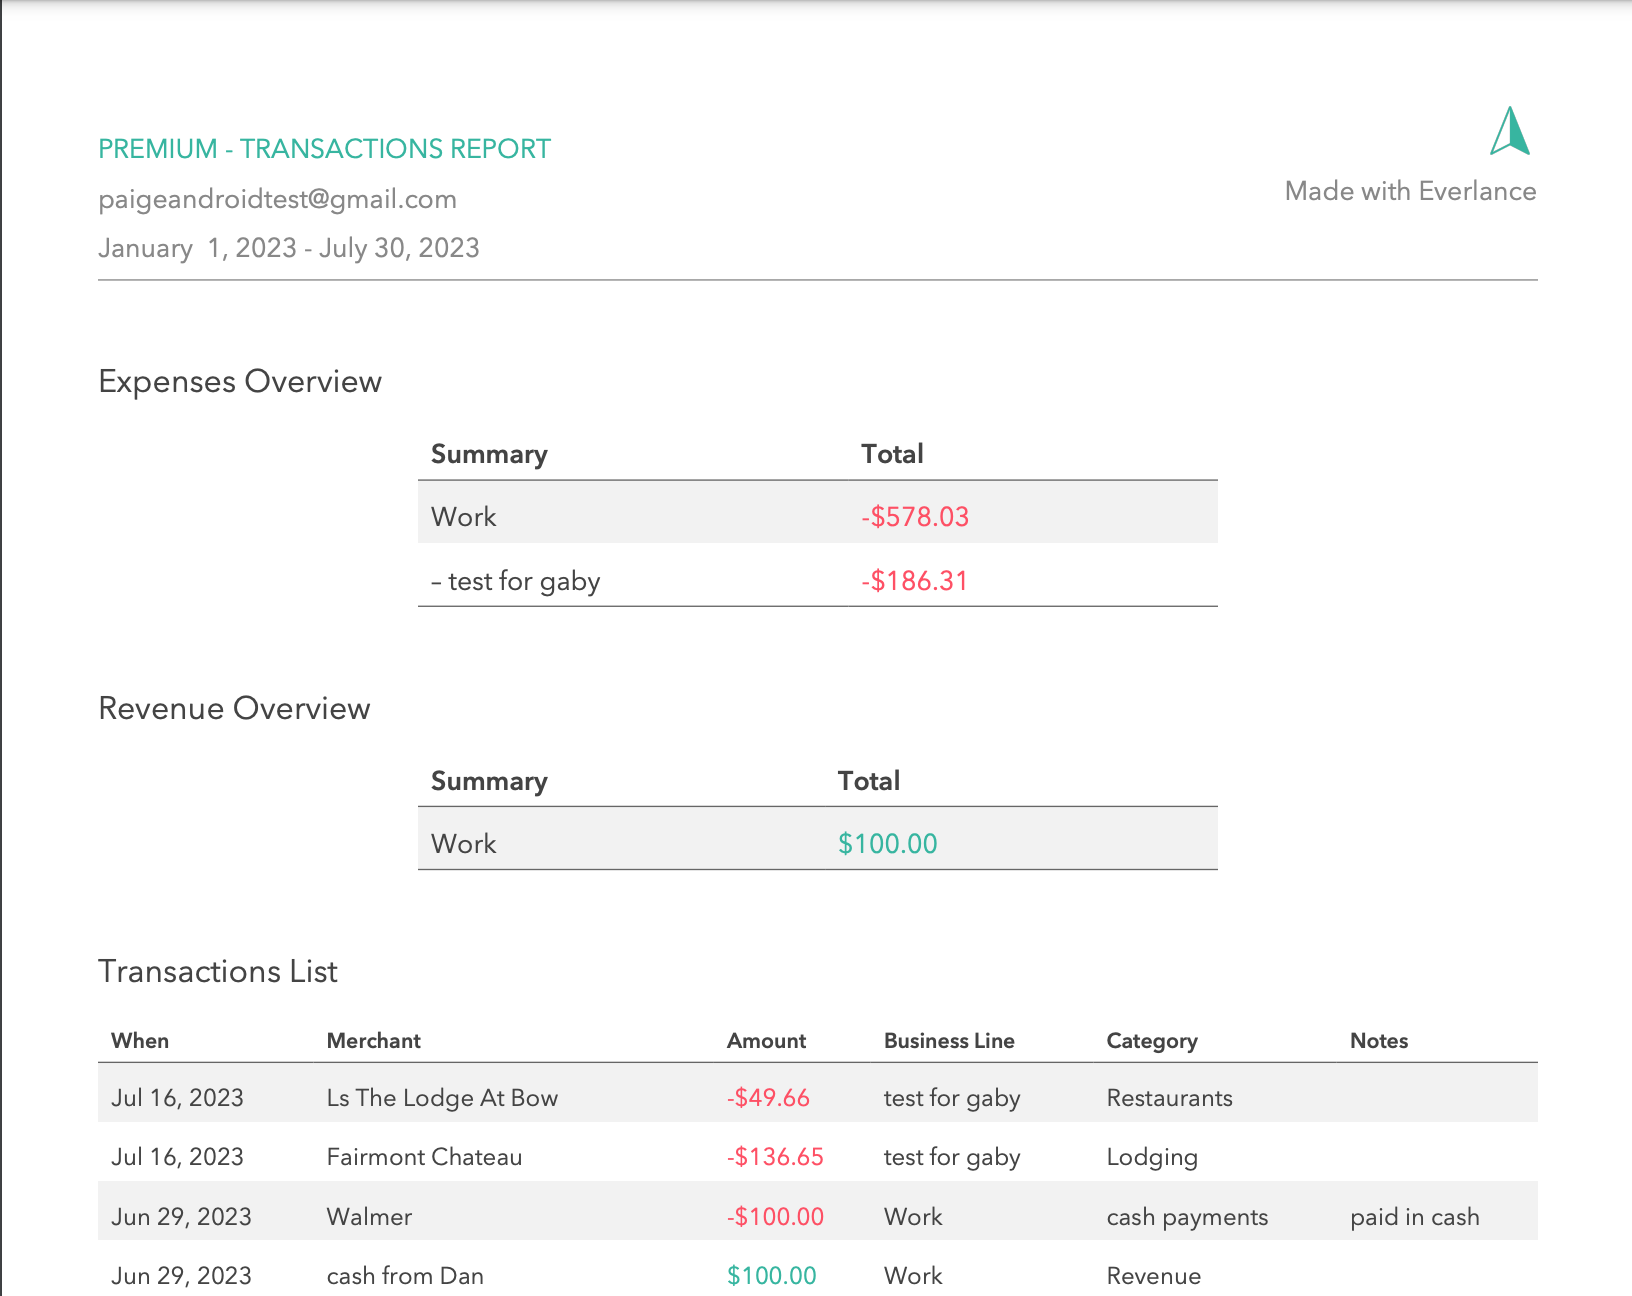Select the PREMIUM - TRANSACTIONS REPORT title
1632x1296 pixels.
tap(323, 148)
